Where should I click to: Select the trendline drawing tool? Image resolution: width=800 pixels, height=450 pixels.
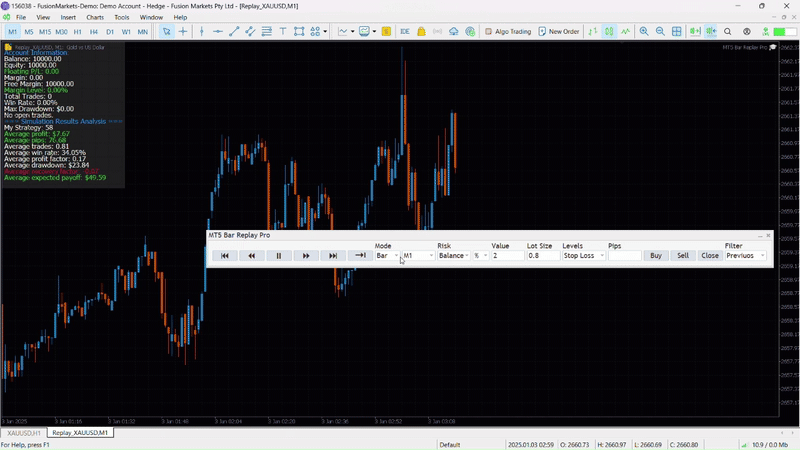[234, 32]
